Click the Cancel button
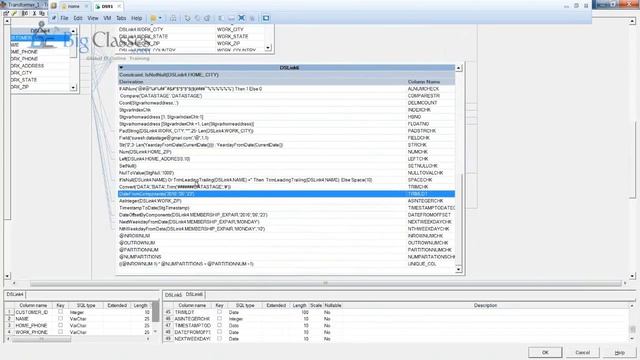Viewport: 640px width, 360px height. tap(582, 352)
